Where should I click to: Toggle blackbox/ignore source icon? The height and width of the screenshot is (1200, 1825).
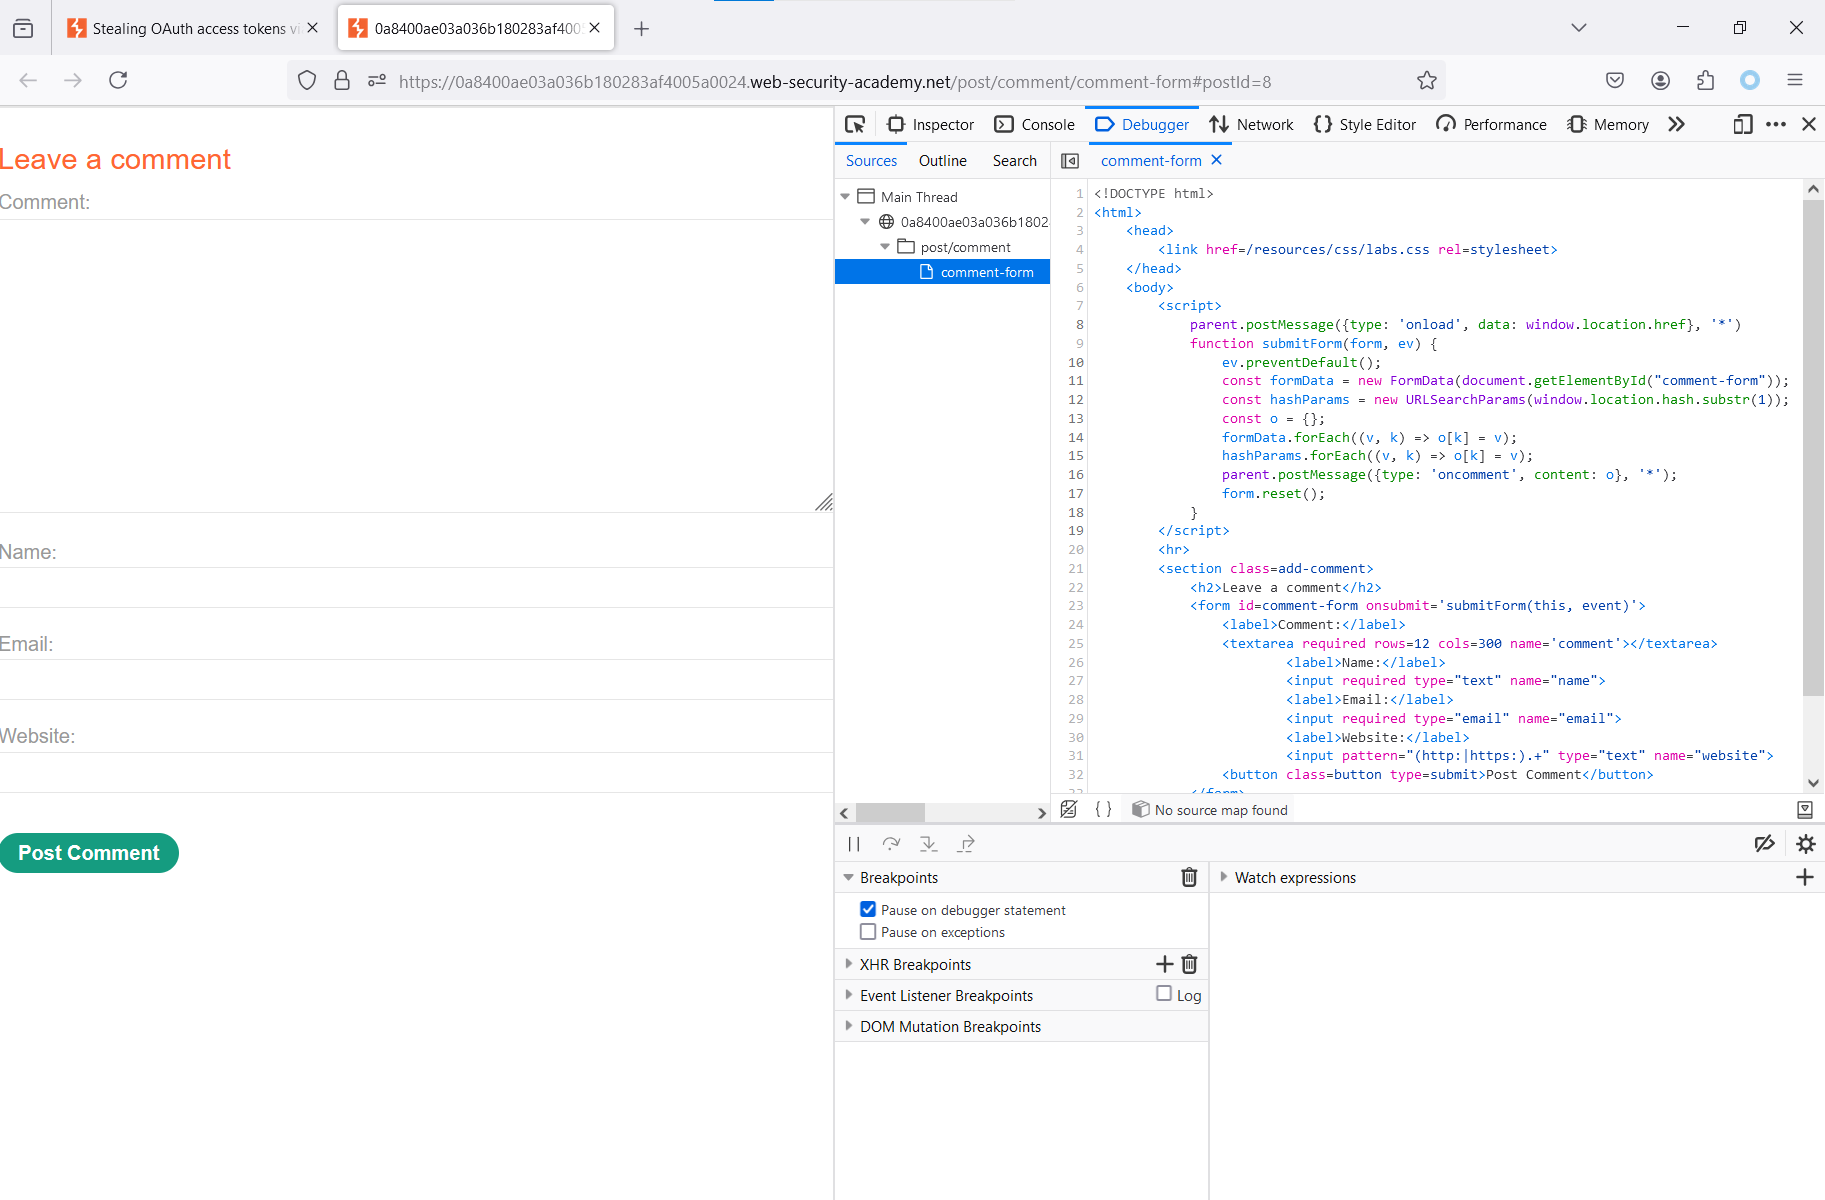point(1069,809)
